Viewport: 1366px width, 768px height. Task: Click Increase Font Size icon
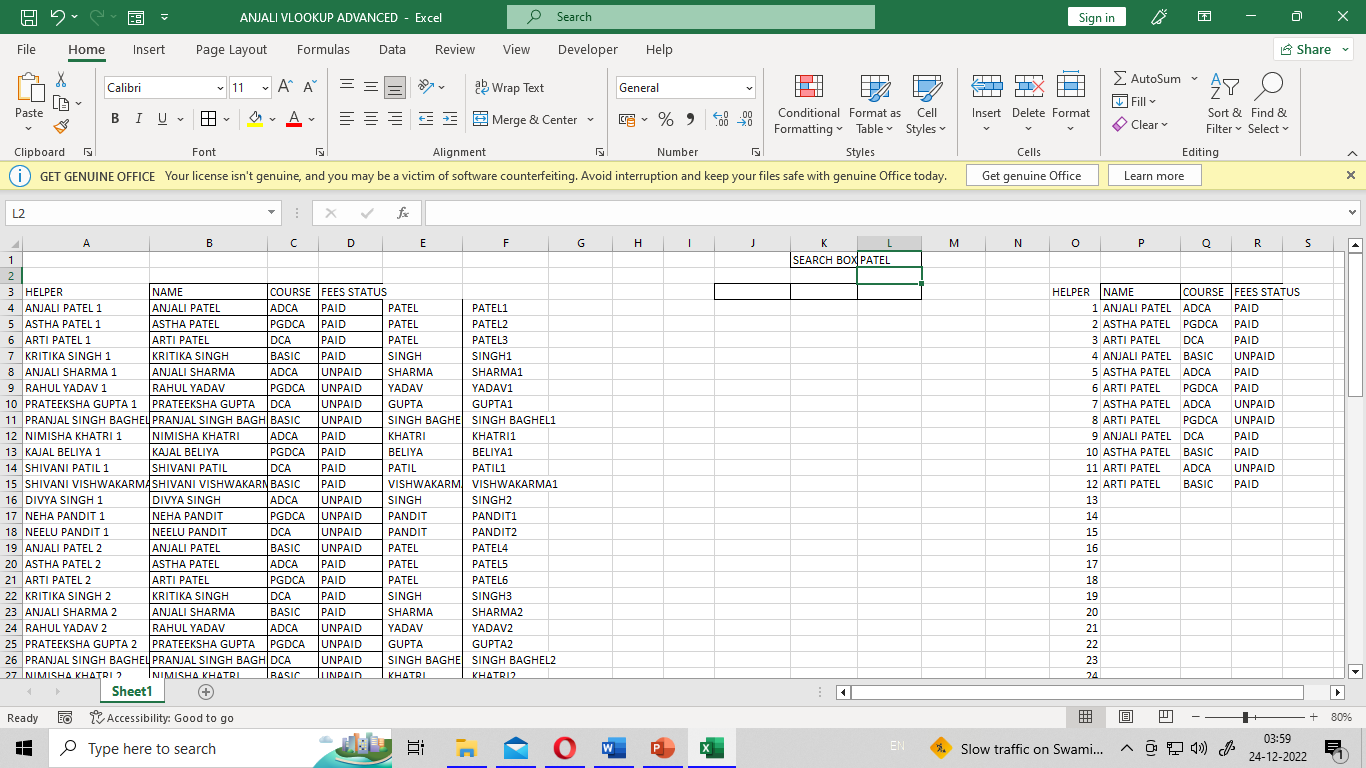pos(285,87)
